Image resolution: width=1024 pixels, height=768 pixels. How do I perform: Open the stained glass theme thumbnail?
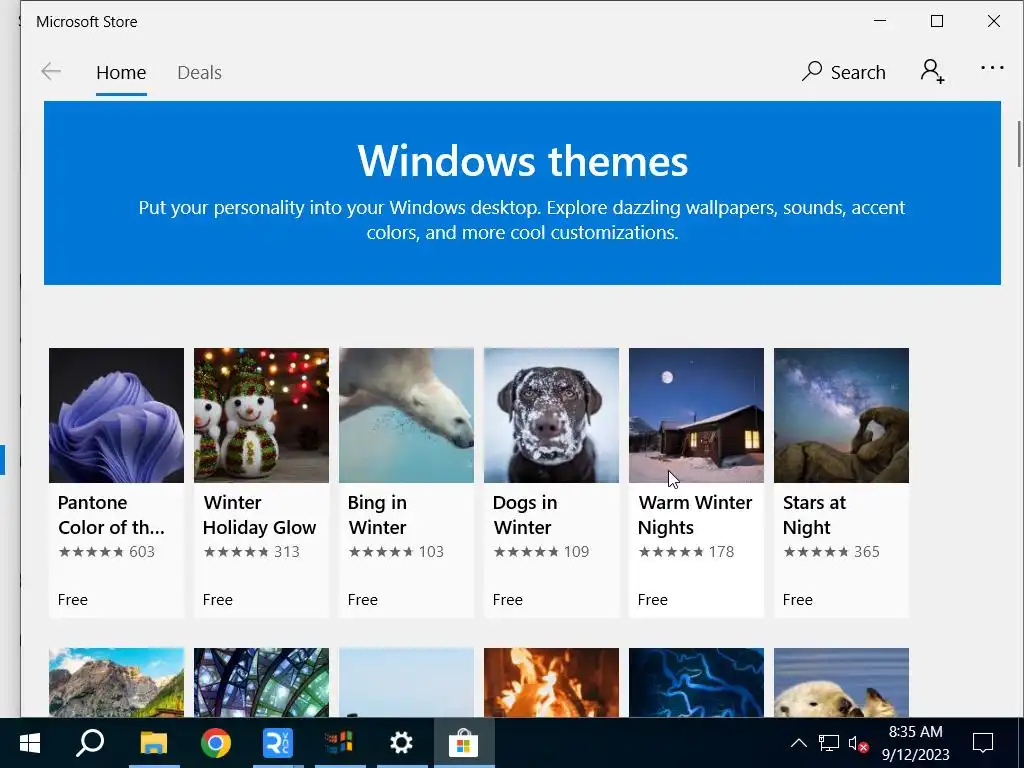(x=261, y=682)
